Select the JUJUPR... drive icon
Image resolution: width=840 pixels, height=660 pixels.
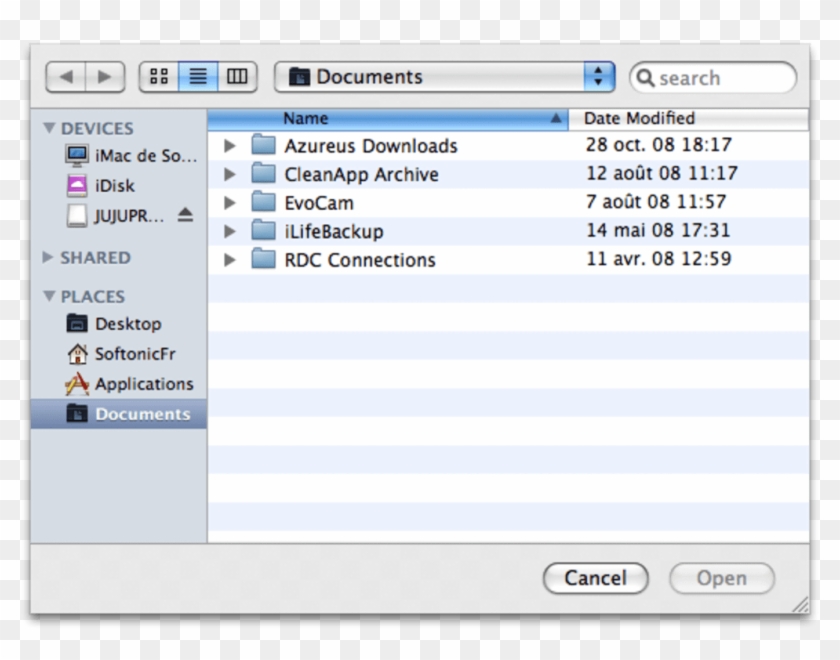click(x=77, y=215)
